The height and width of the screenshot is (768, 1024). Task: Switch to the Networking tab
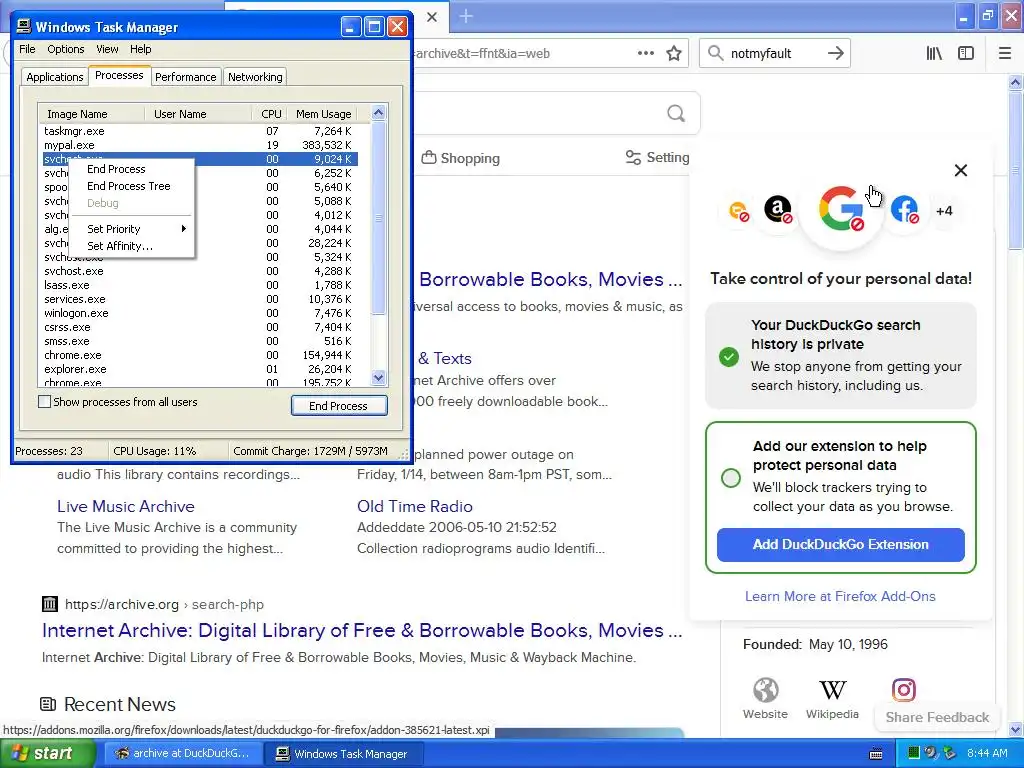click(255, 77)
